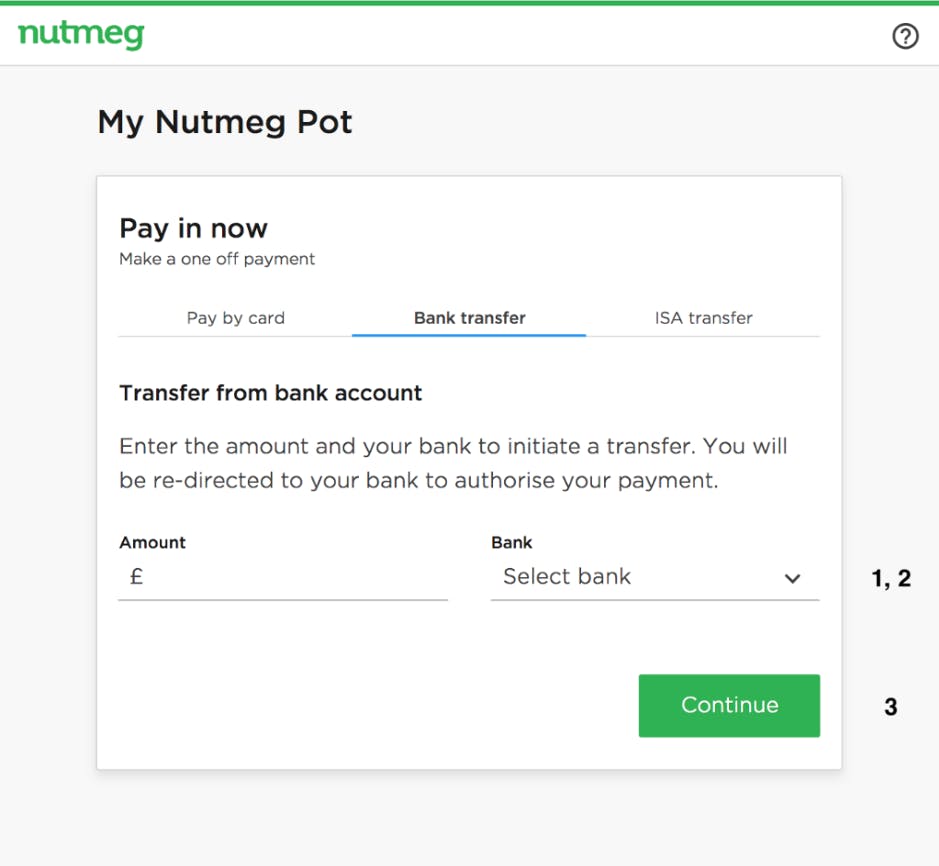Screen dimensions: 939x866
Task: Click the green Continue button
Action: point(729,705)
